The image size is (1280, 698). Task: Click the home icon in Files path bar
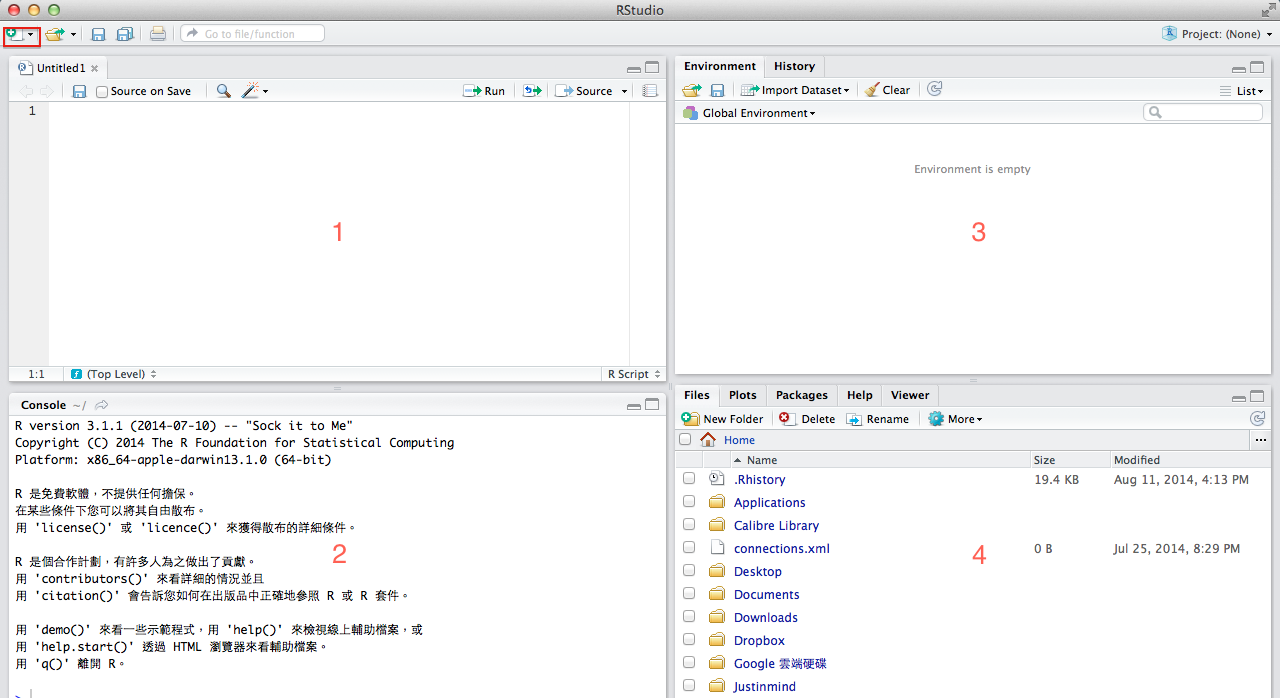pos(708,440)
